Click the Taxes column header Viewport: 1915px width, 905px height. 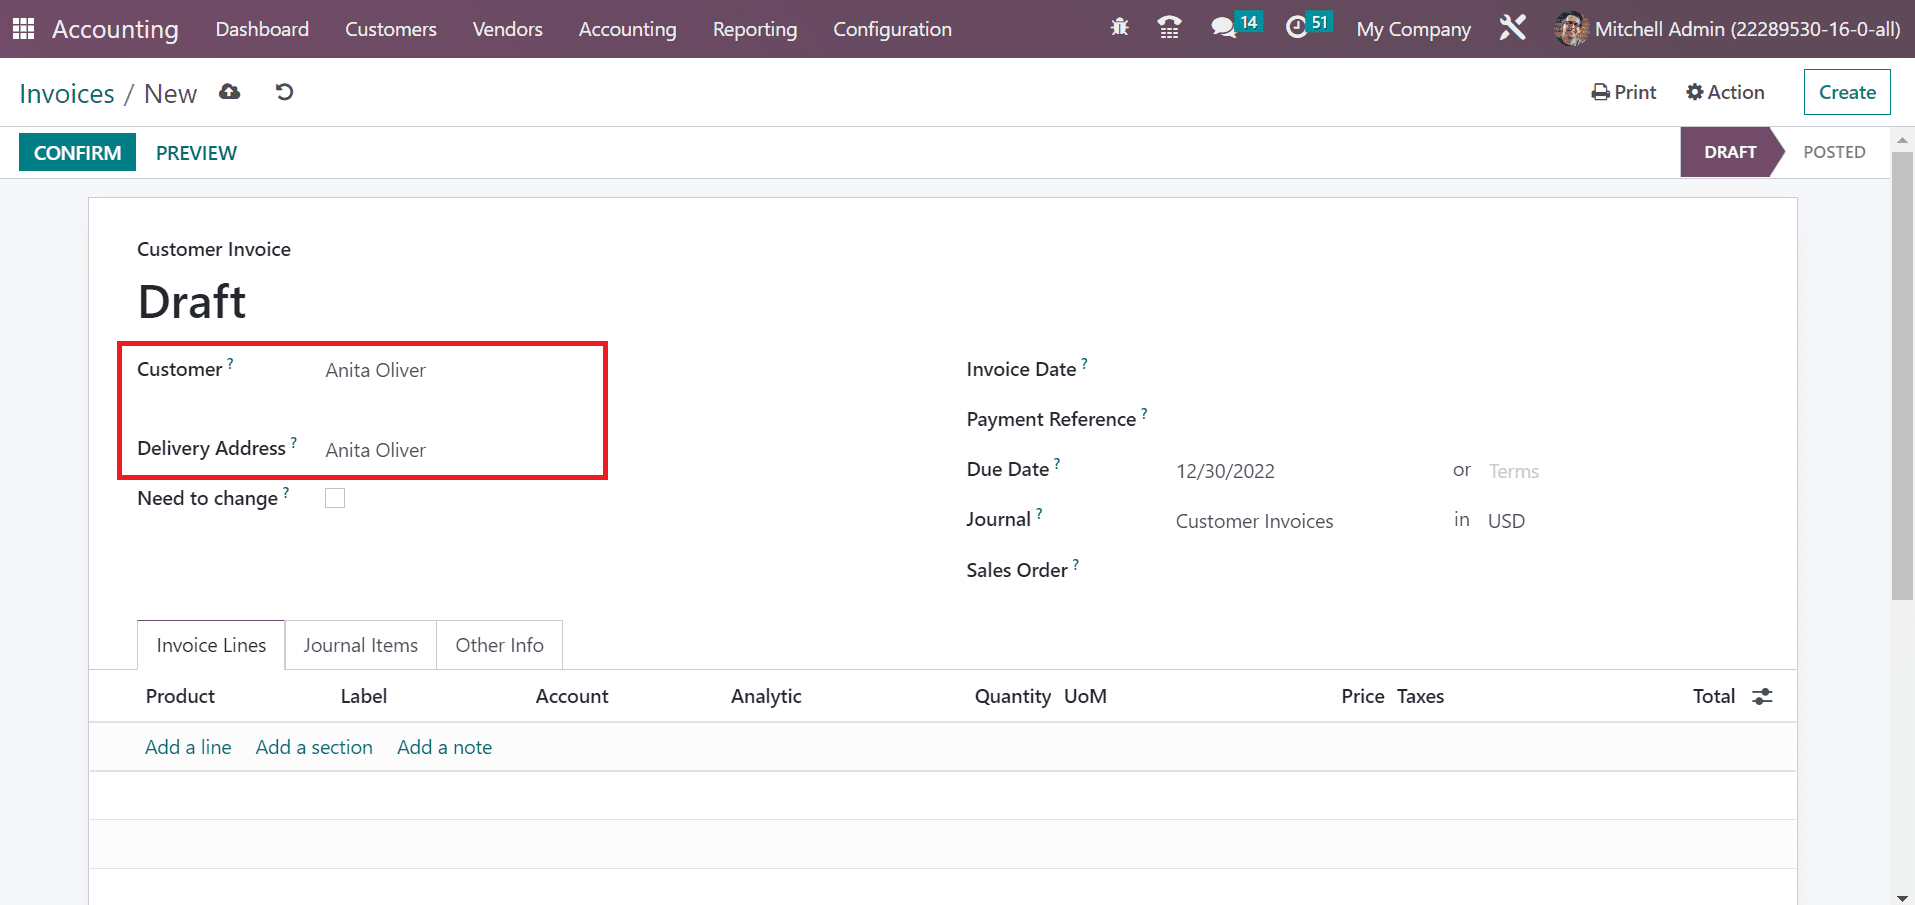[1420, 696]
